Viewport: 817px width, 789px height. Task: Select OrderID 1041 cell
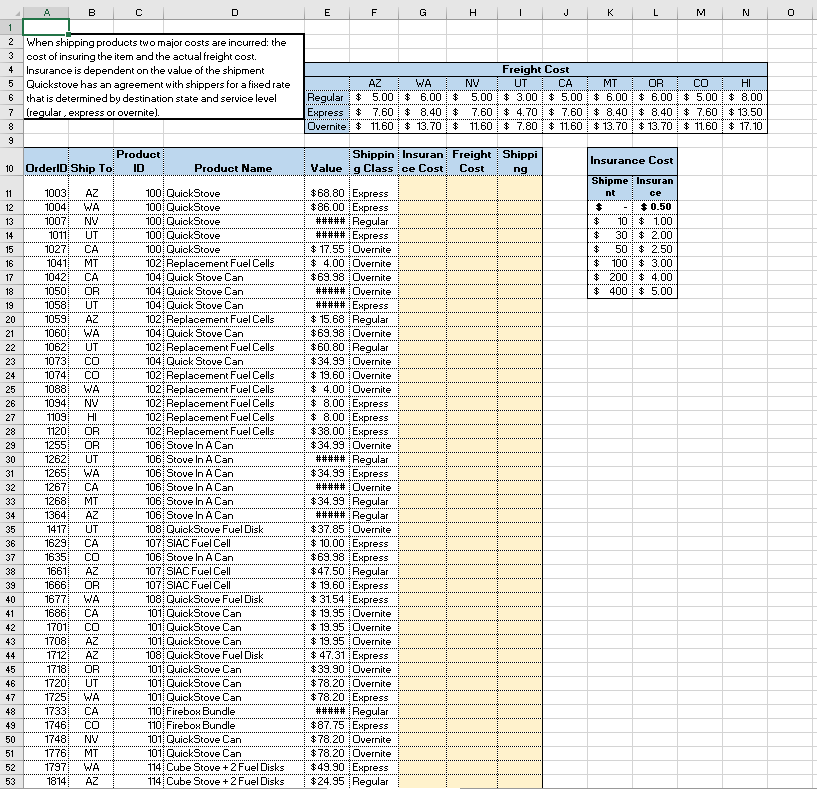pos(46,263)
